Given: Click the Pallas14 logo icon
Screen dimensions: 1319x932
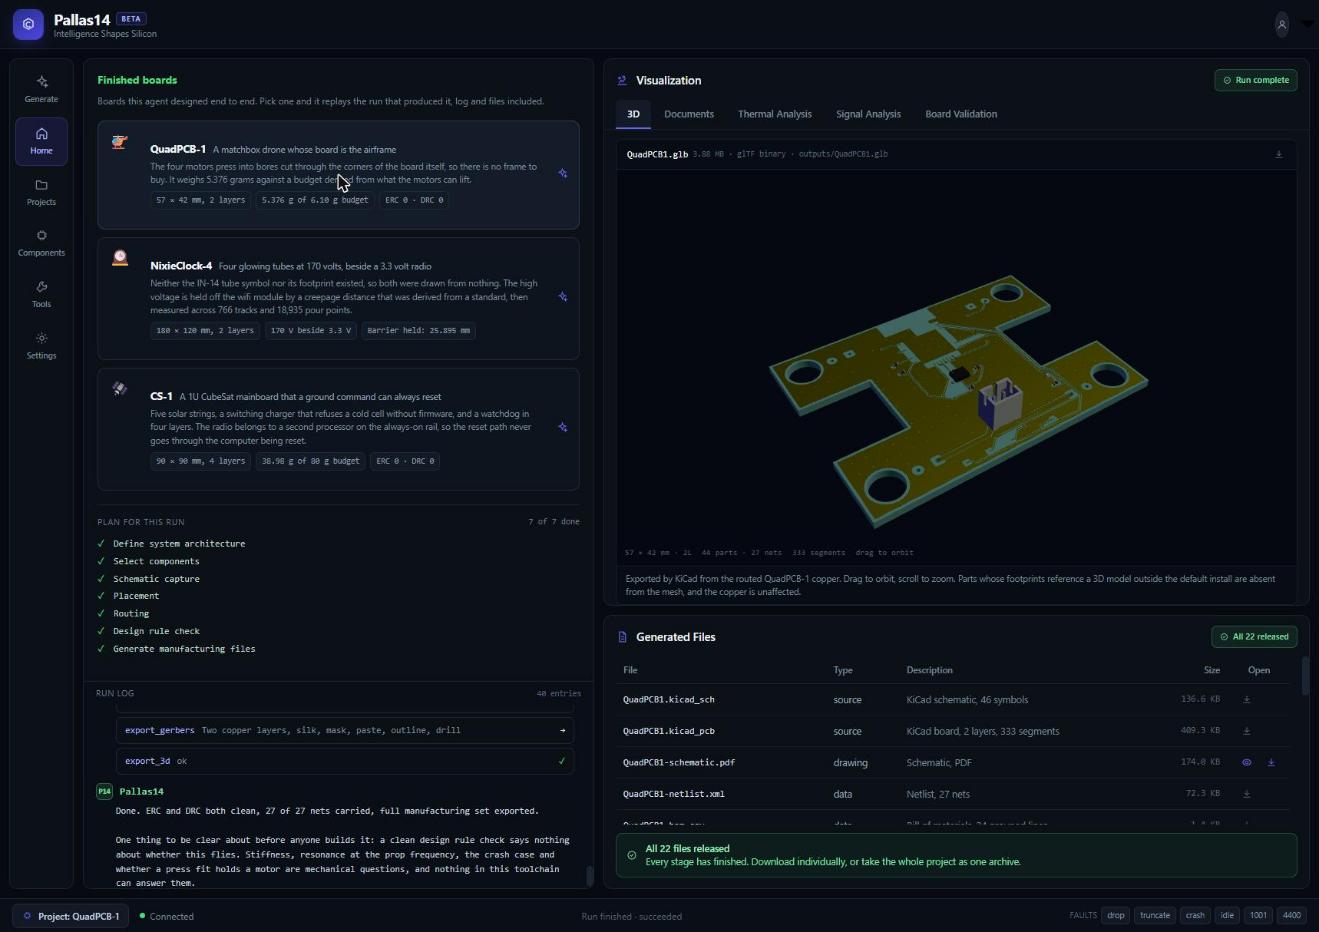Looking at the screenshot, I should (28, 24).
